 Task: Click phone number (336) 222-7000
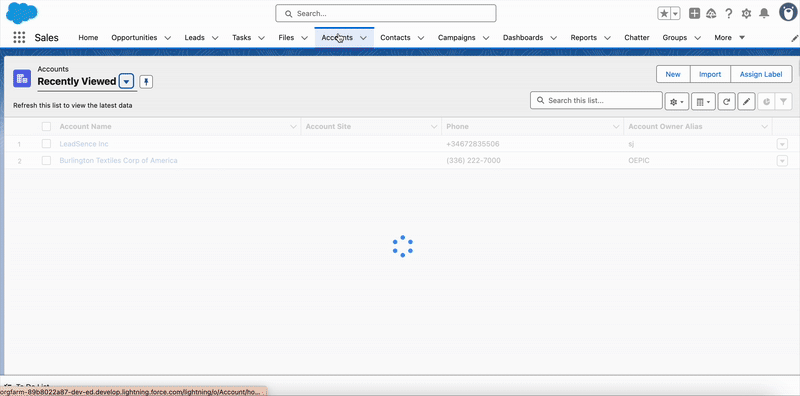(473, 160)
